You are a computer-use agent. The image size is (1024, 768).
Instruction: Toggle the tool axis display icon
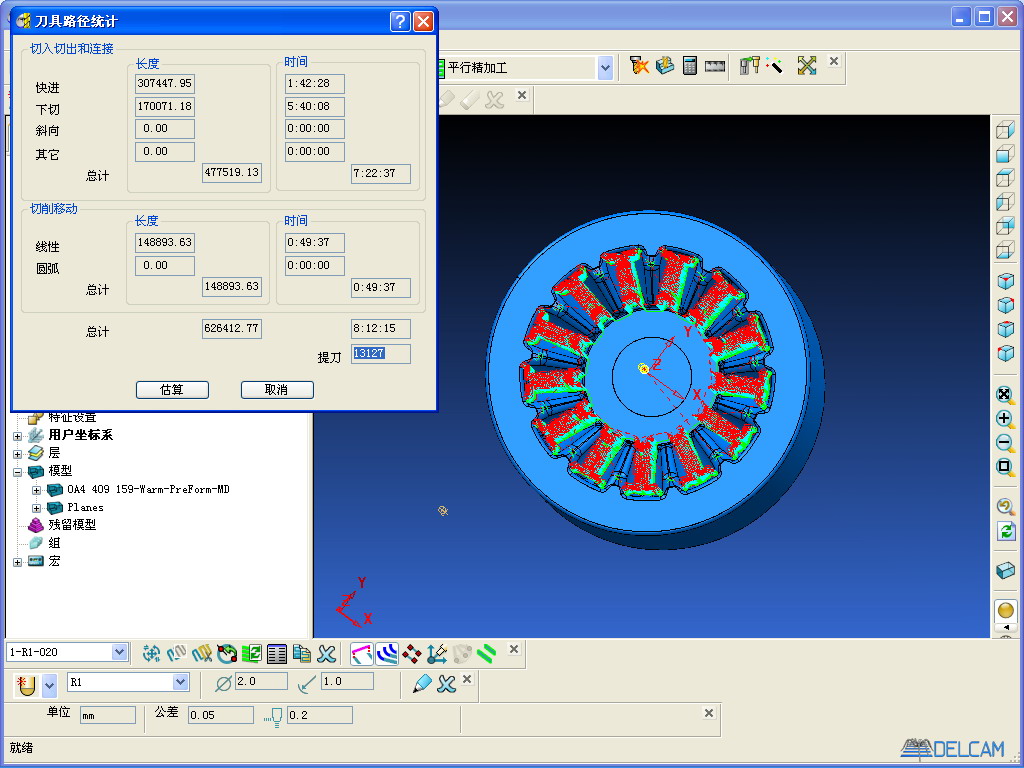[436, 652]
